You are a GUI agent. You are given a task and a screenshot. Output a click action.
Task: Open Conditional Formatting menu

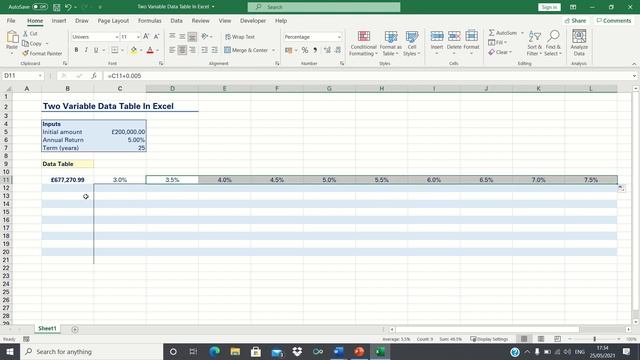(x=363, y=43)
